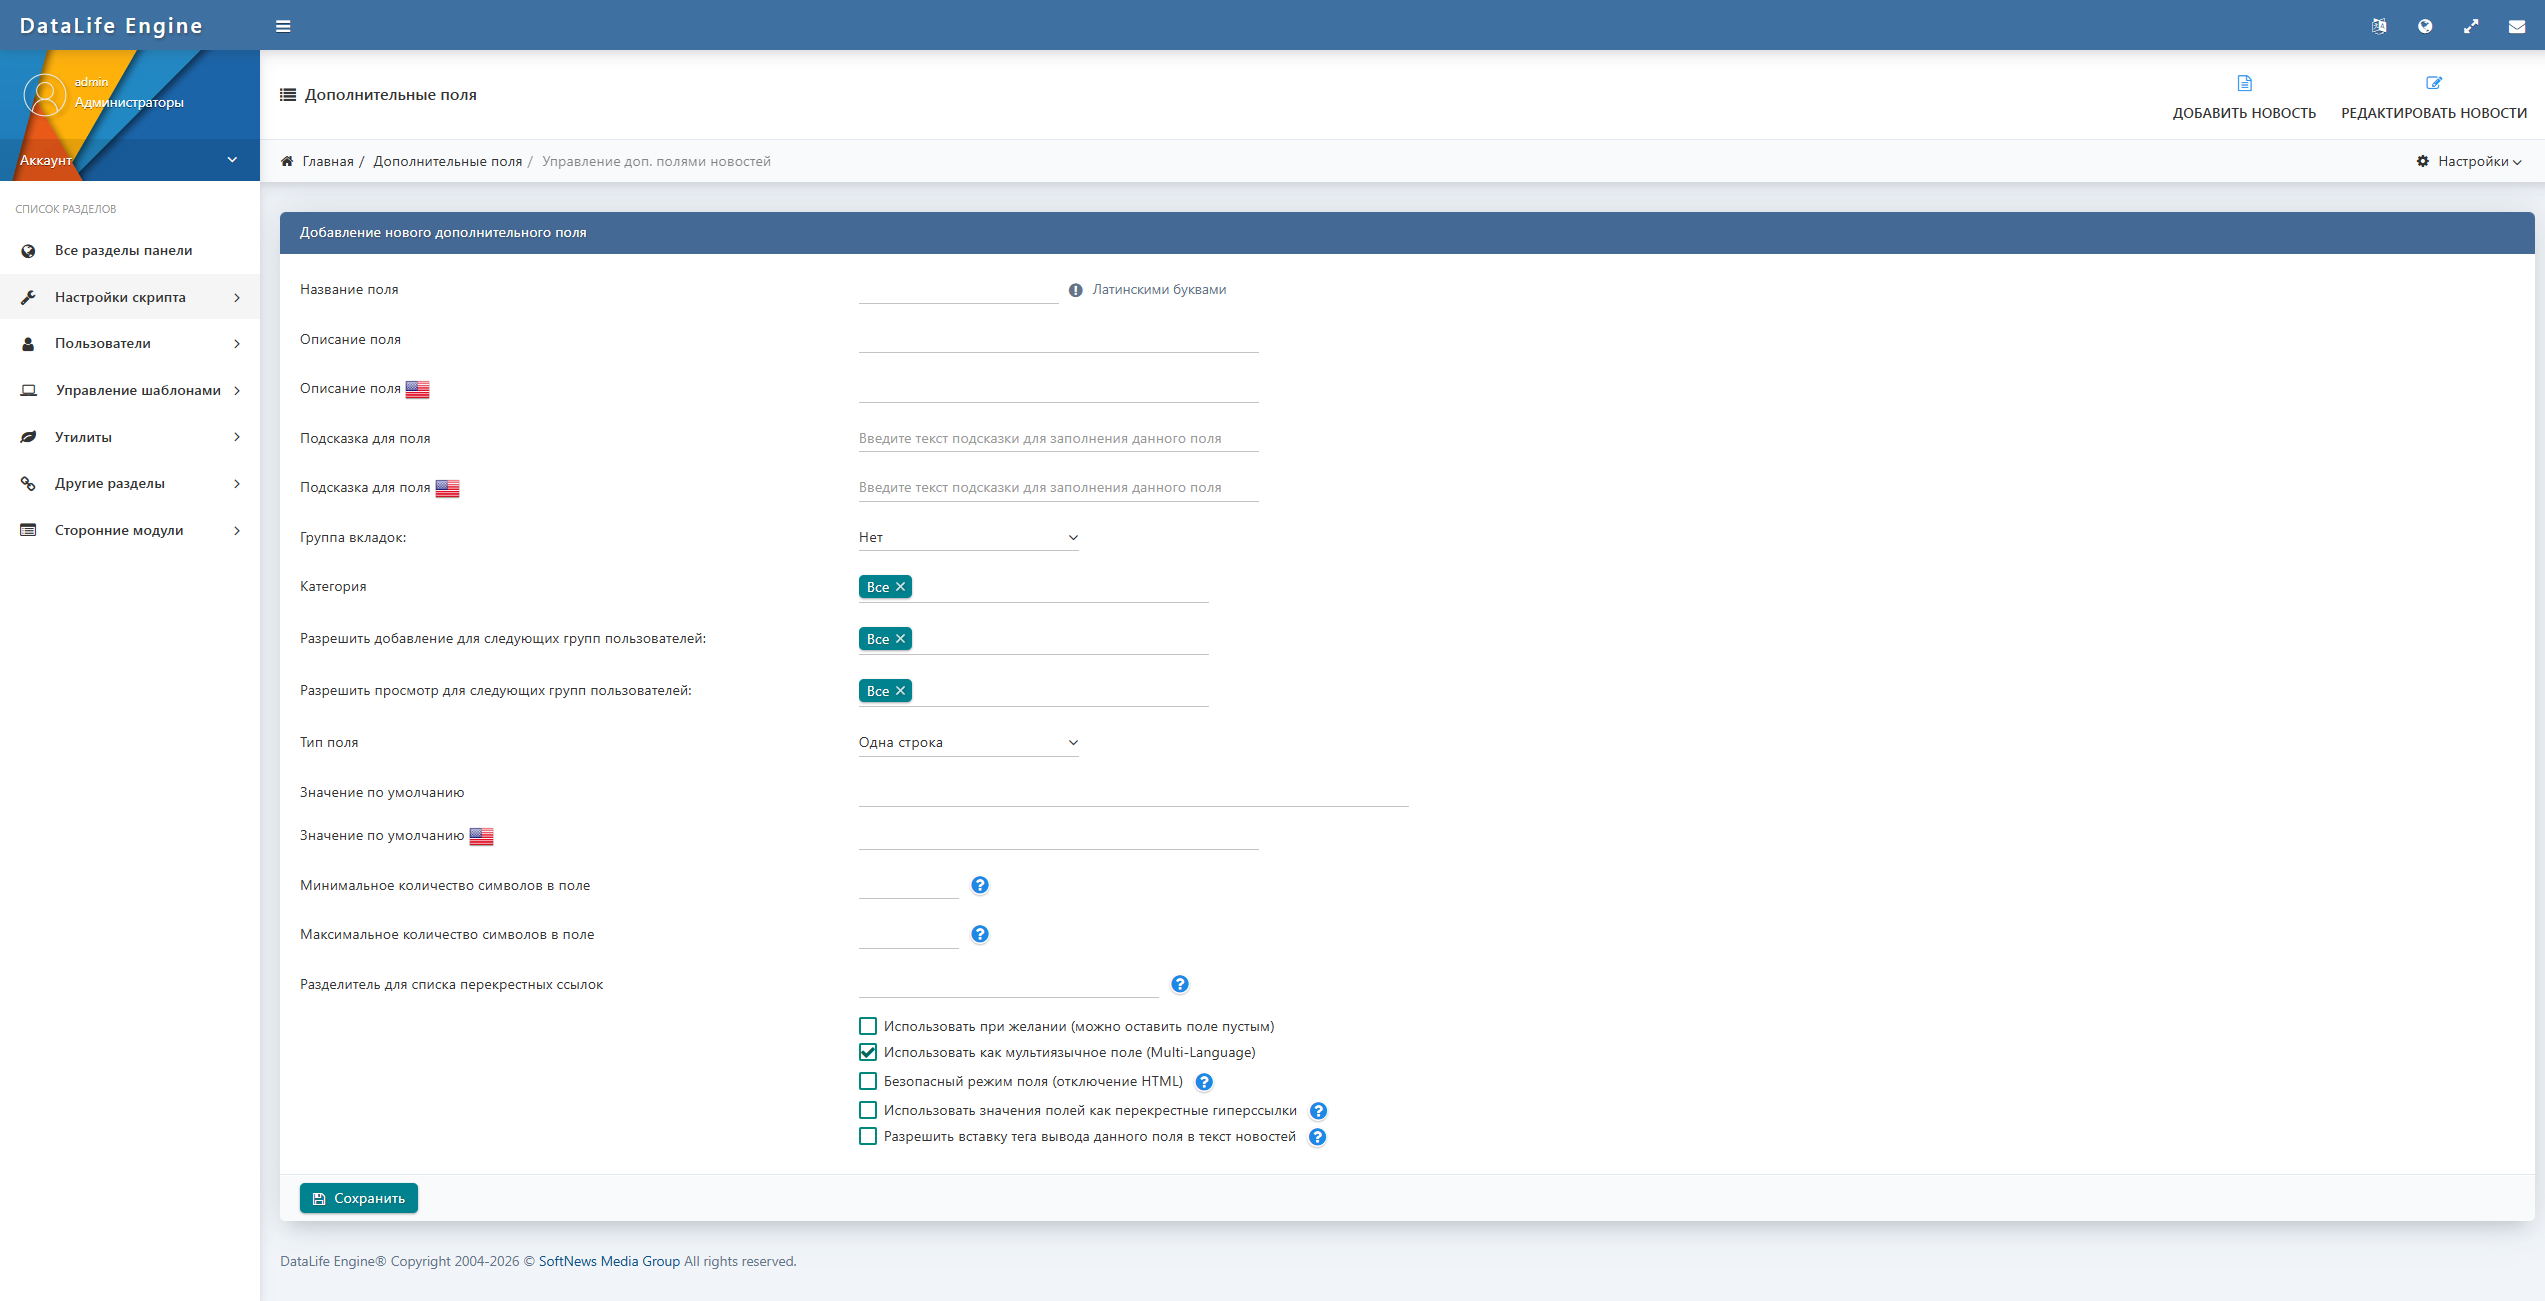Click the hamburger menu icon in header
This screenshot has height=1301, width=2545.
click(283, 26)
